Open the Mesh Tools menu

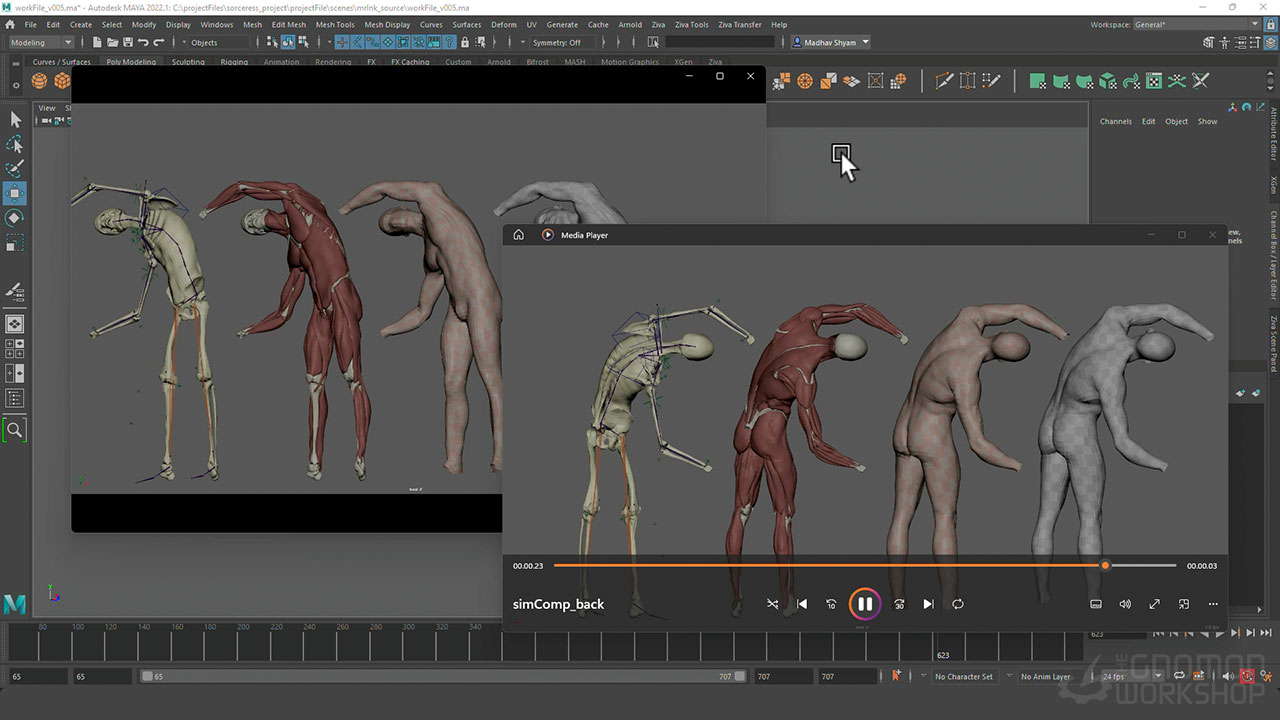(x=335, y=24)
